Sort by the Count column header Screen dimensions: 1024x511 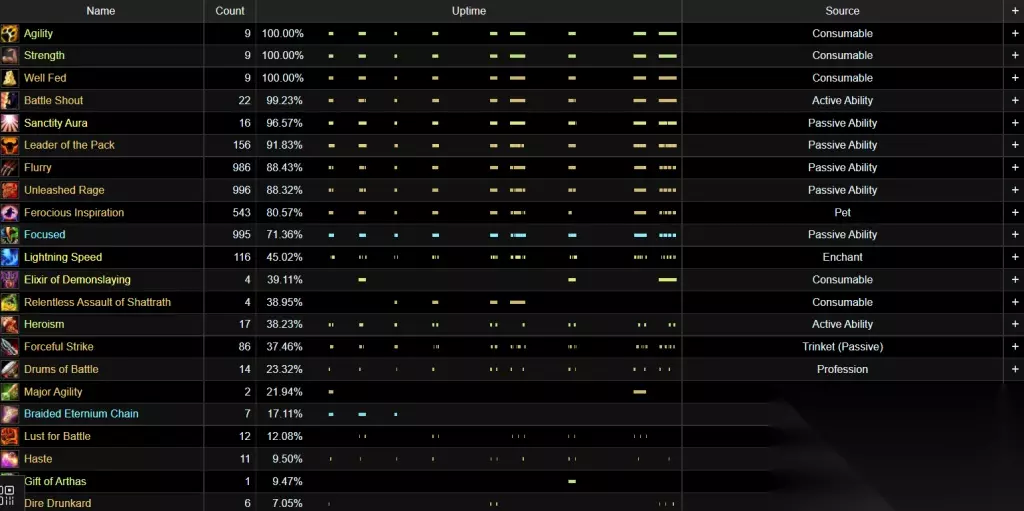[x=230, y=11]
